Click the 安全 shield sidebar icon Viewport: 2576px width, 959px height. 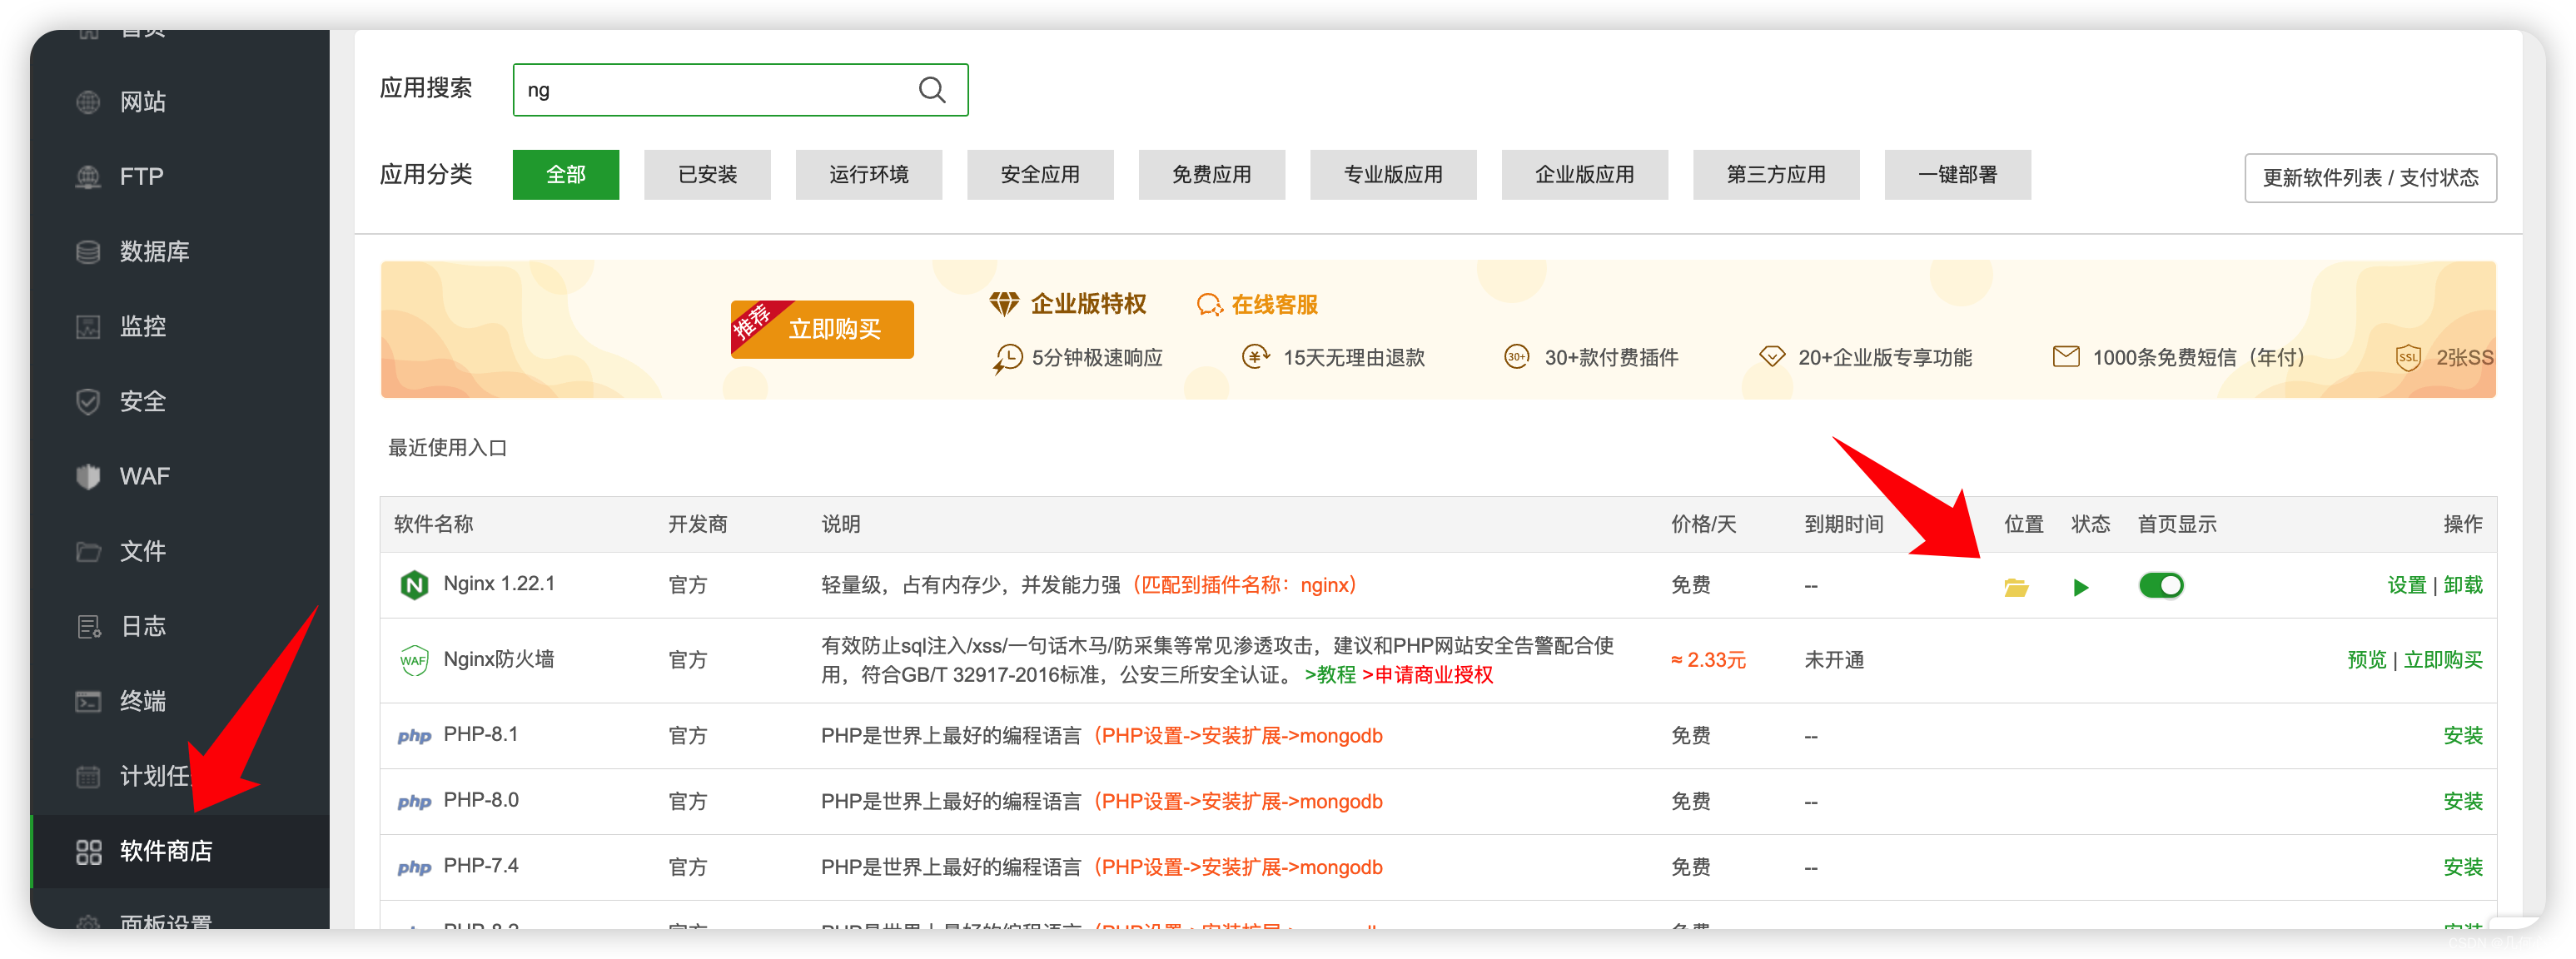coord(88,402)
